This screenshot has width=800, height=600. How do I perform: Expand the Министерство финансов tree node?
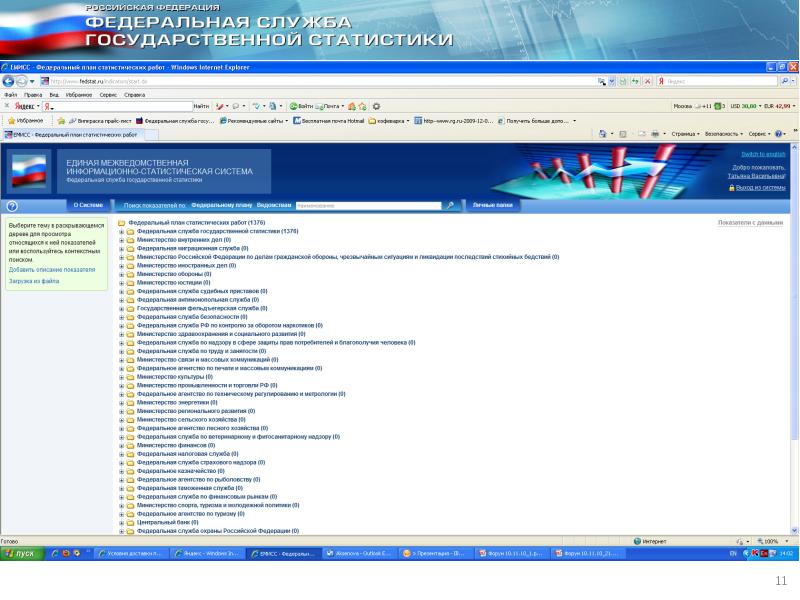tap(121, 445)
